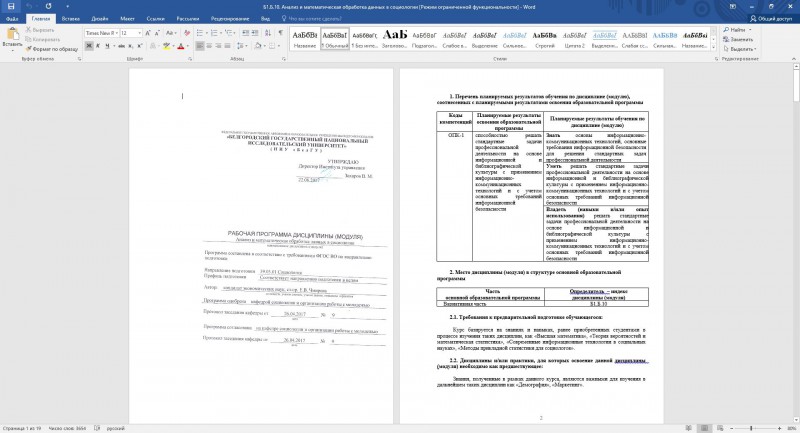Screen dimensions: 800x433
Task: Toggle left alignment button
Action: 200,46
